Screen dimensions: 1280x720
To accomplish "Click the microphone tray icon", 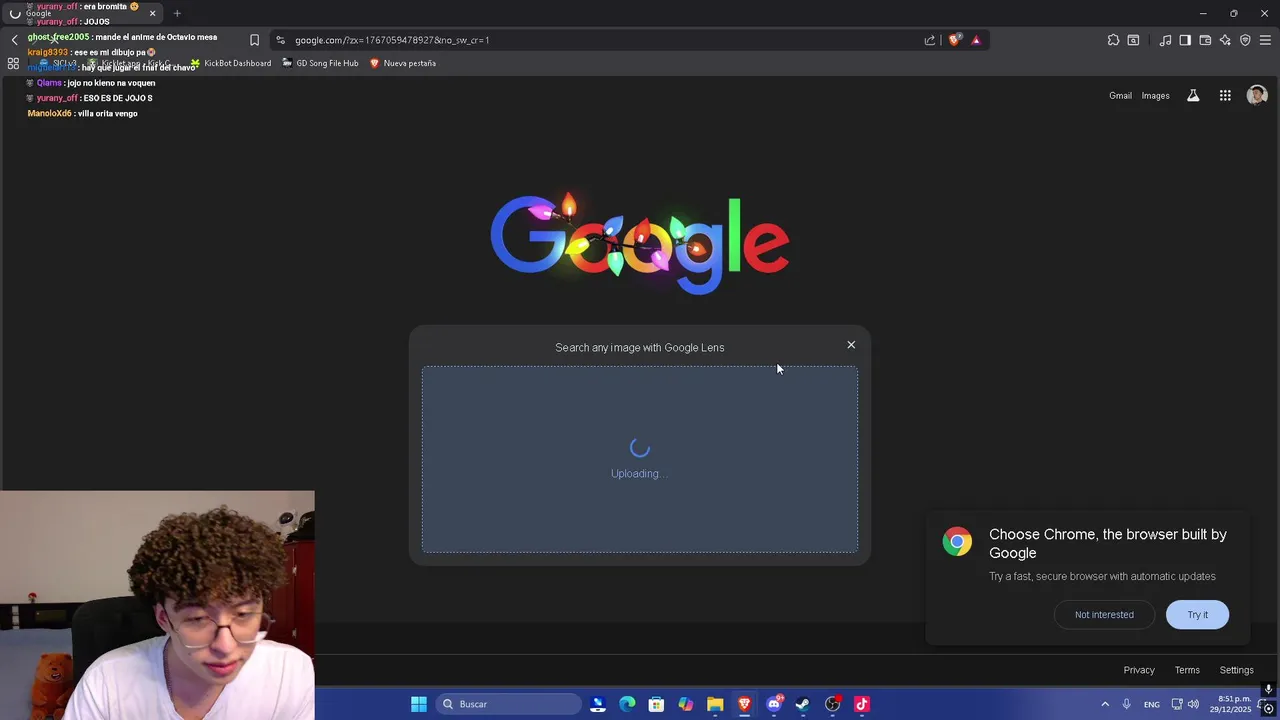I will tap(1126, 704).
